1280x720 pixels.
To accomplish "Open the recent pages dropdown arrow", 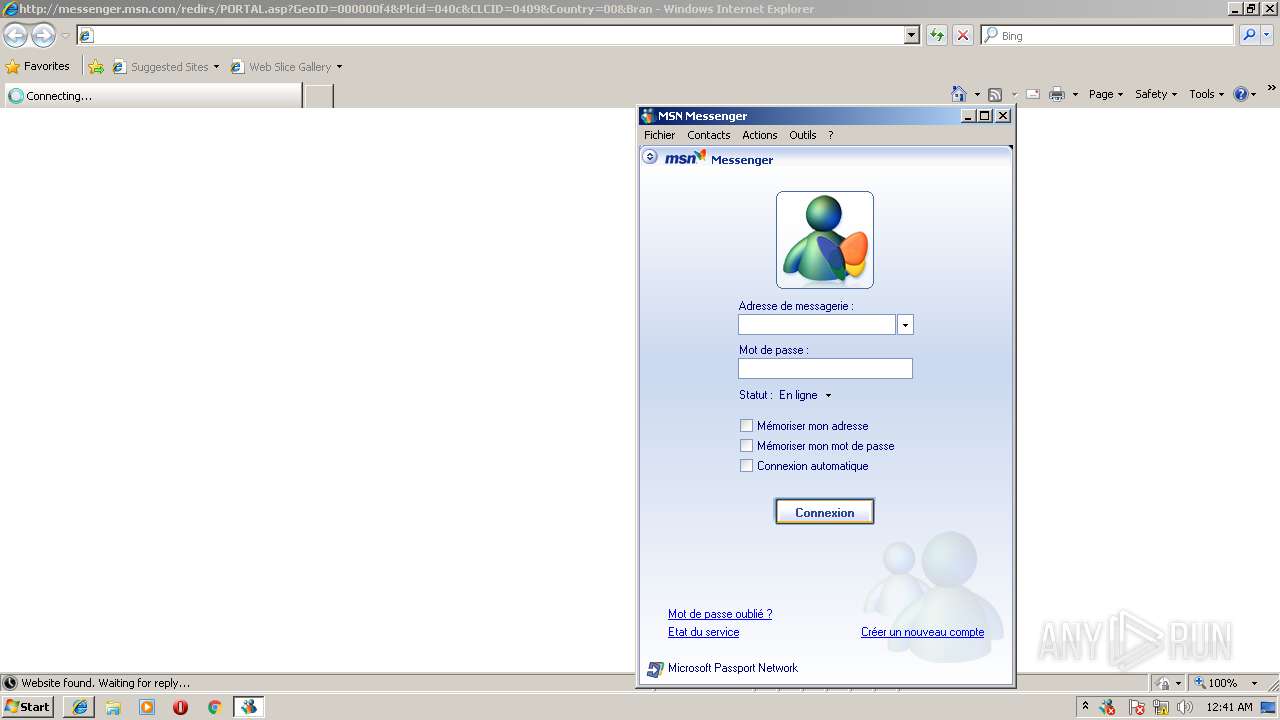I will 65,36.
